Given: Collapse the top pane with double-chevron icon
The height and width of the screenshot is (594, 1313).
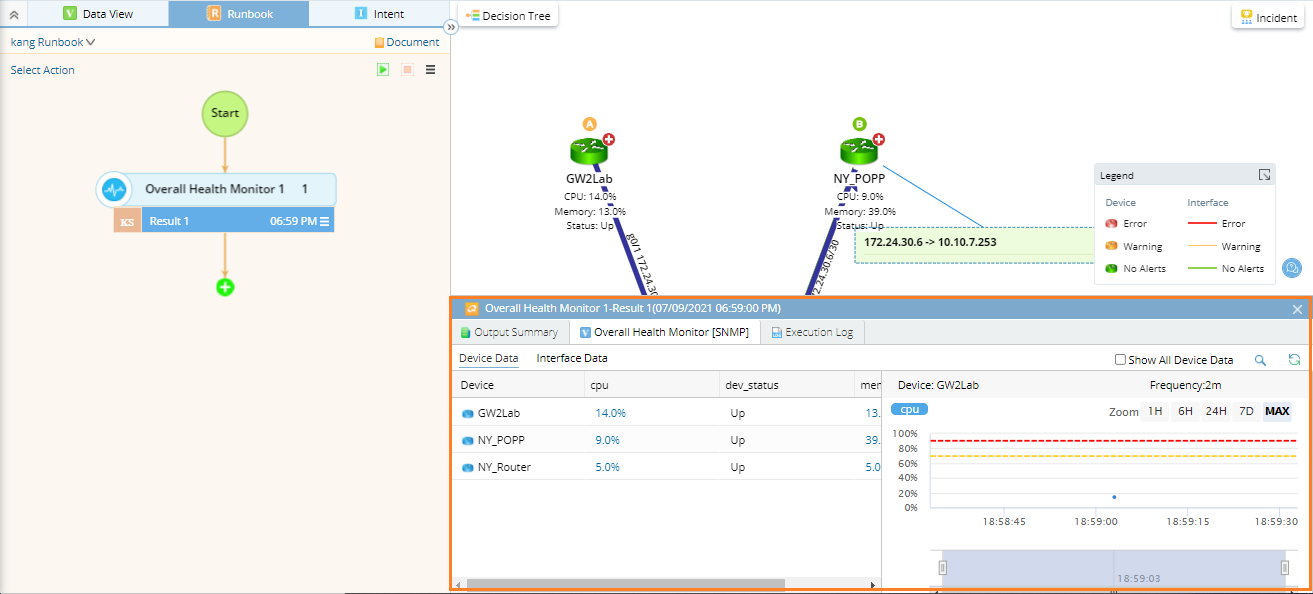Looking at the screenshot, I should [14, 14].
